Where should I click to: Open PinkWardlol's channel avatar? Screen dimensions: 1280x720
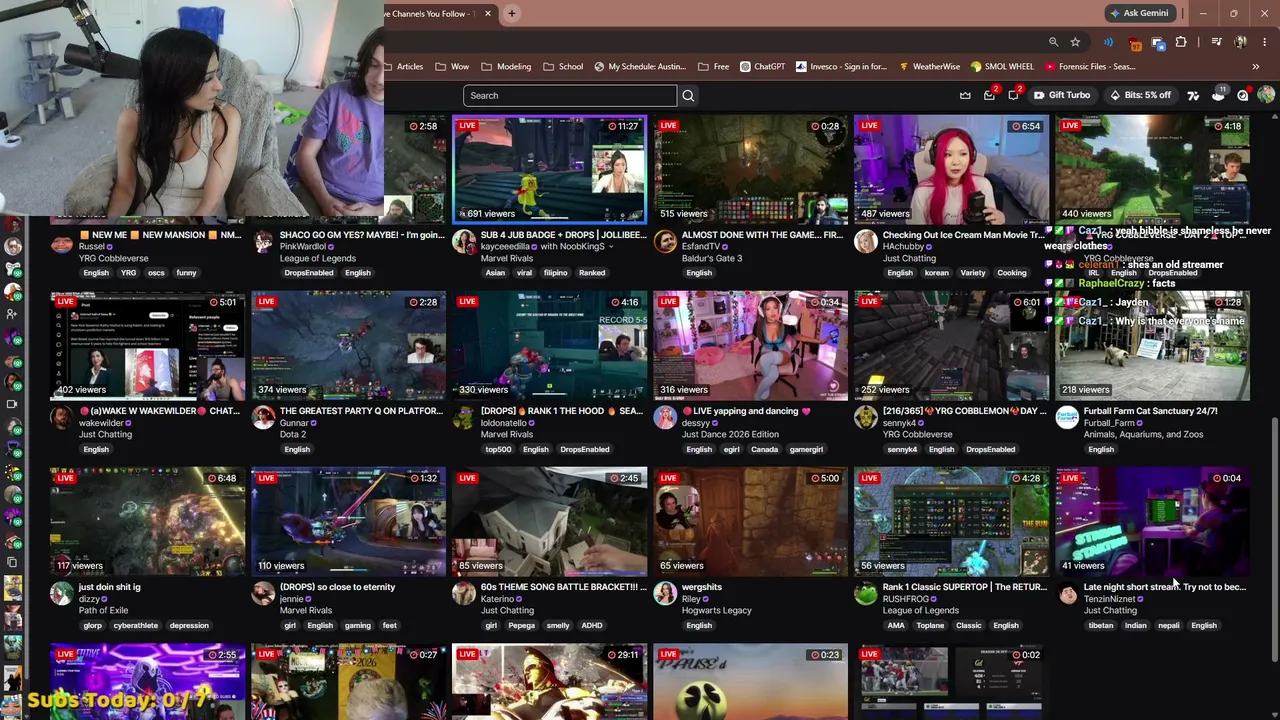click(x=263, y=242)
